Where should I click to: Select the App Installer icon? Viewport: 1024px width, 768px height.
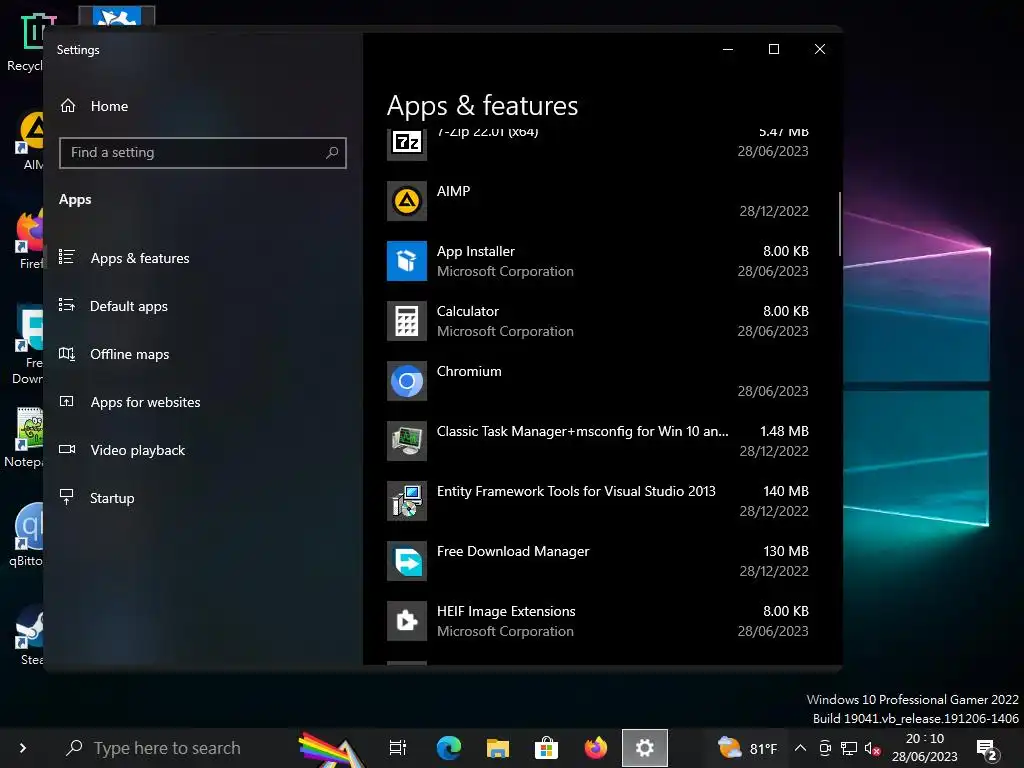[407, 261]
